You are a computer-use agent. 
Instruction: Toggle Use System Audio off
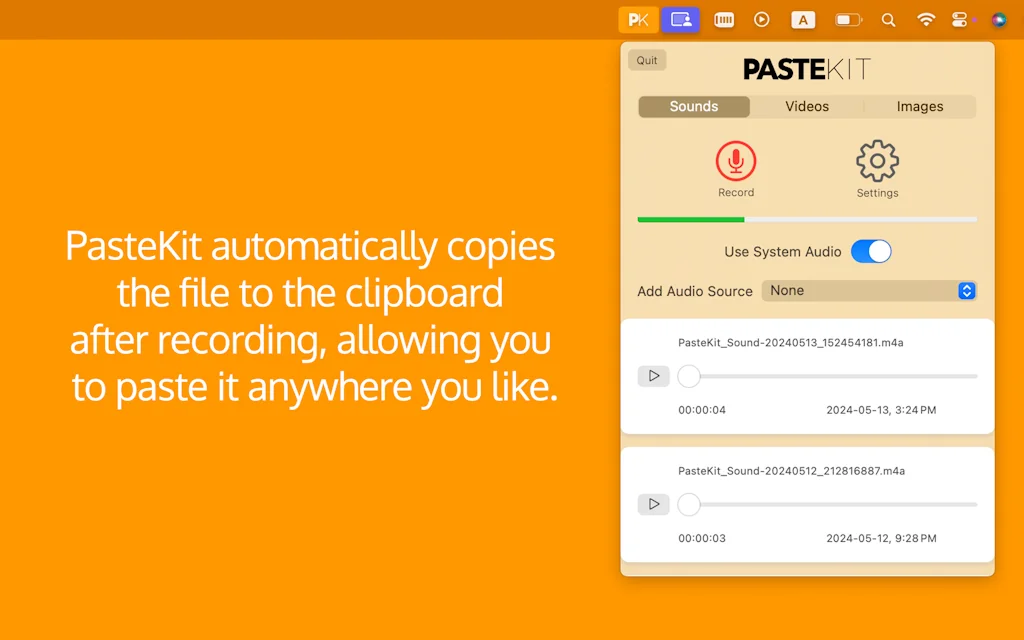pos(870,251)
